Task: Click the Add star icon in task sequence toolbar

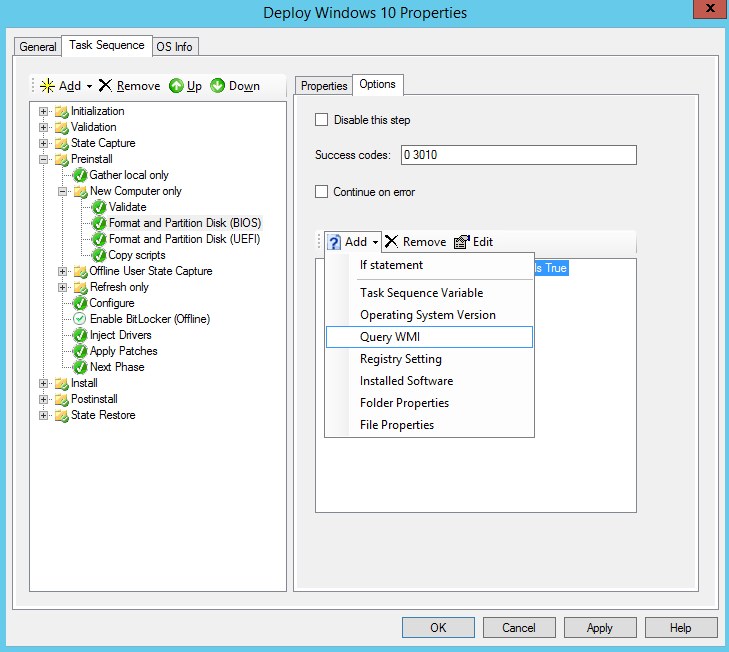Action: click(x=47, y=86)
